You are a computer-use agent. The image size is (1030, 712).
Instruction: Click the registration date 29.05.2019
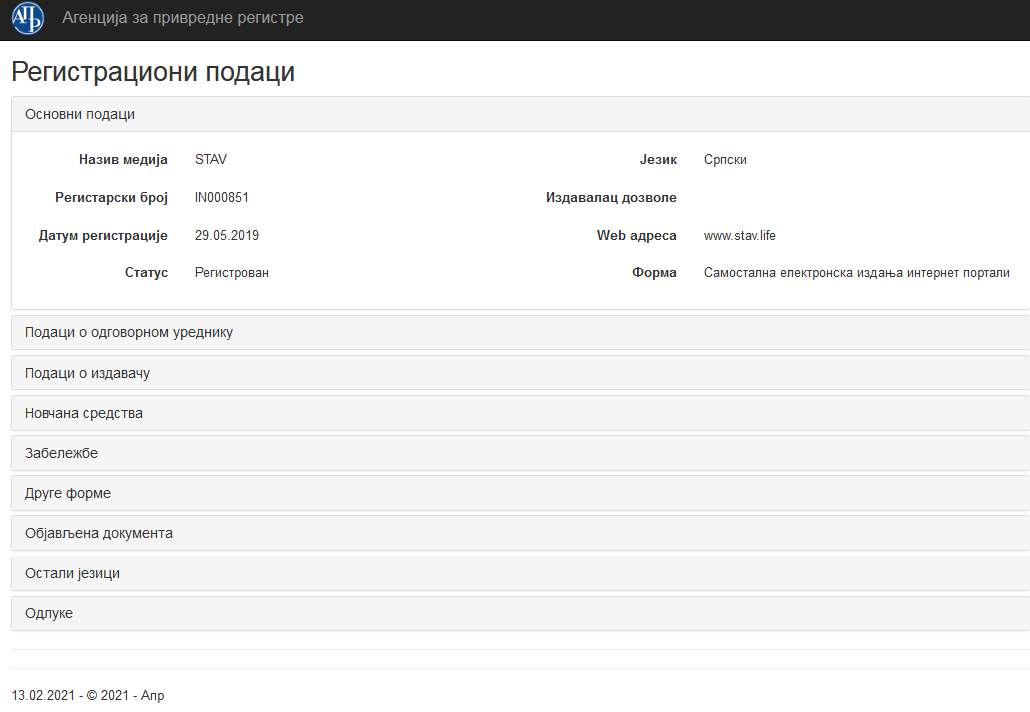227,236
